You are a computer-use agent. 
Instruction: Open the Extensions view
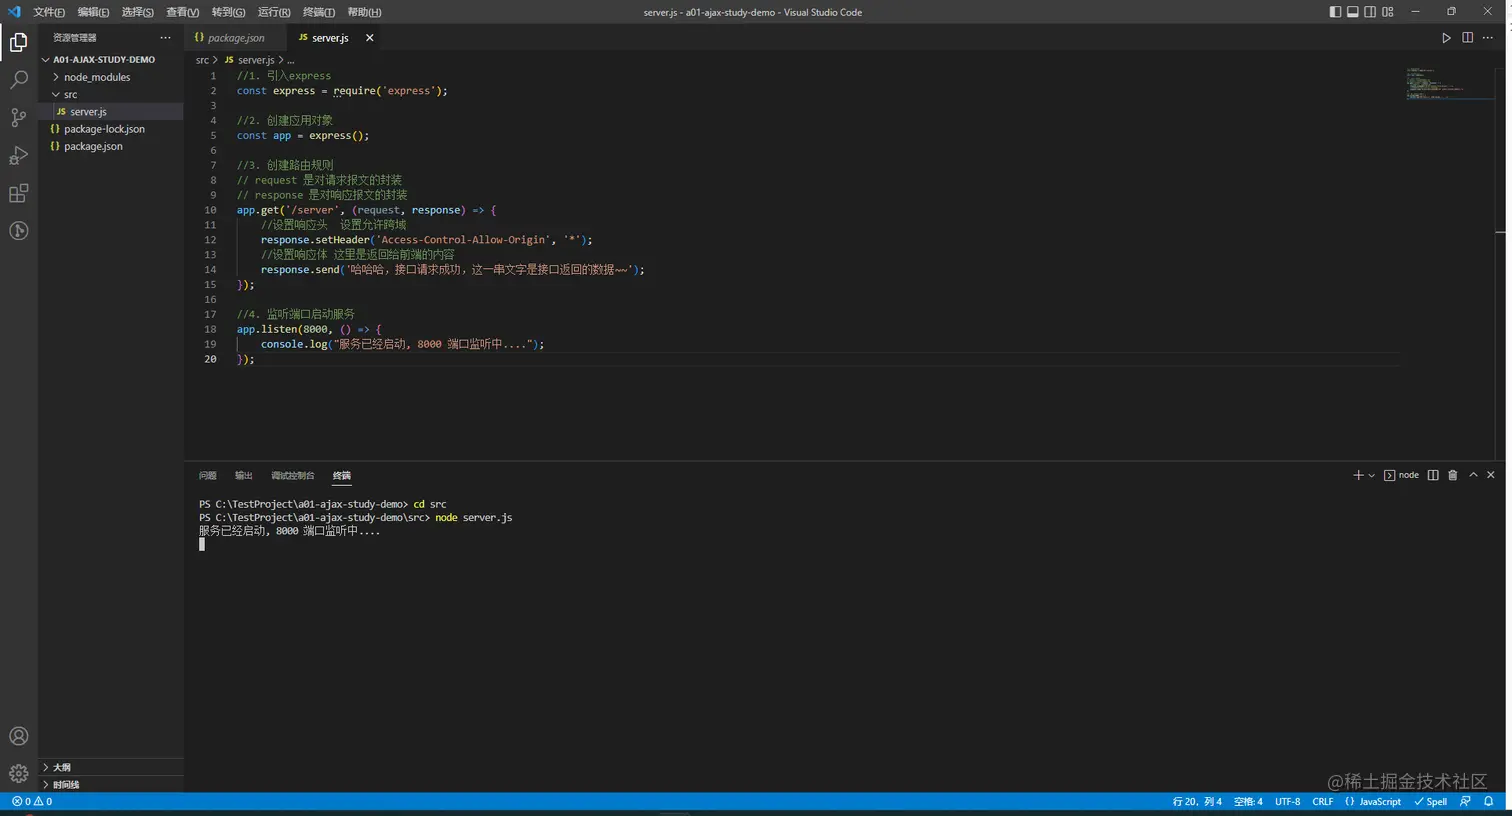18,194
